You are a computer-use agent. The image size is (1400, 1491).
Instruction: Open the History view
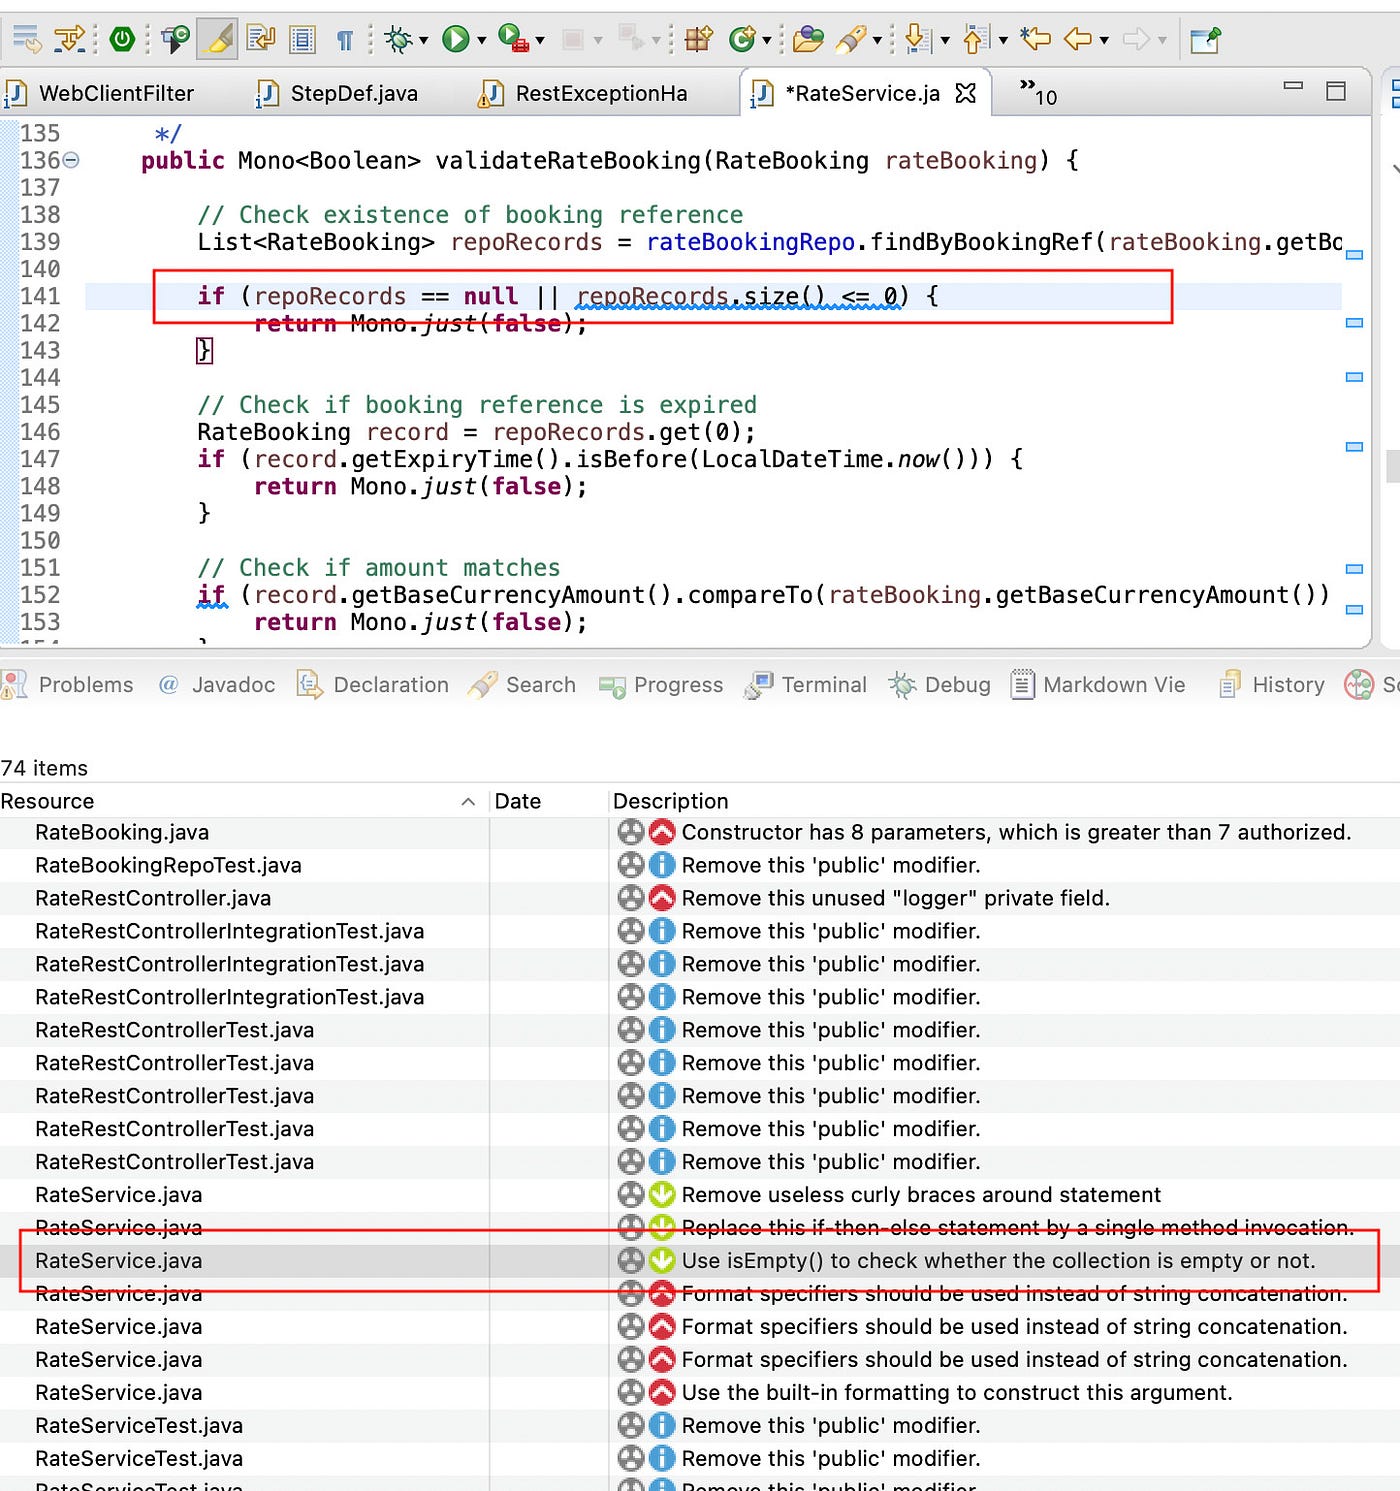(x=1290, y=685)
